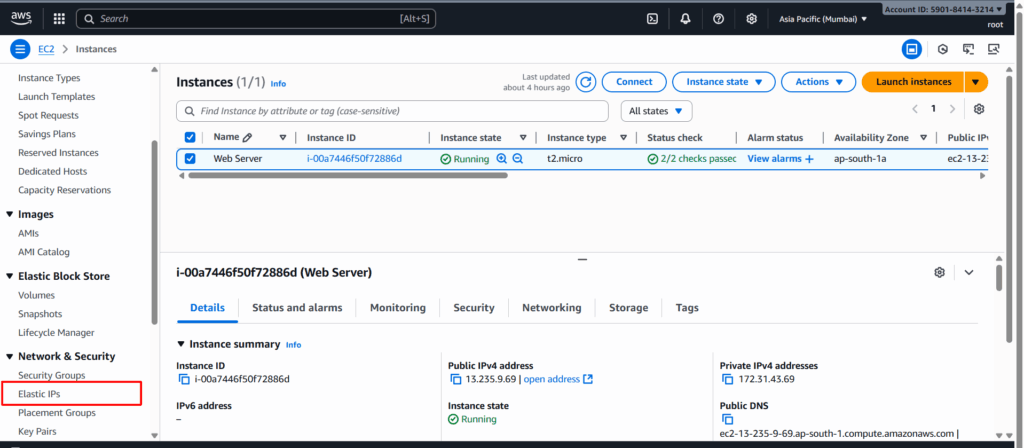The width and height of the screenshot is (1024, 448).
Task: Copy the Instance ID in summary
Action: 184,379
